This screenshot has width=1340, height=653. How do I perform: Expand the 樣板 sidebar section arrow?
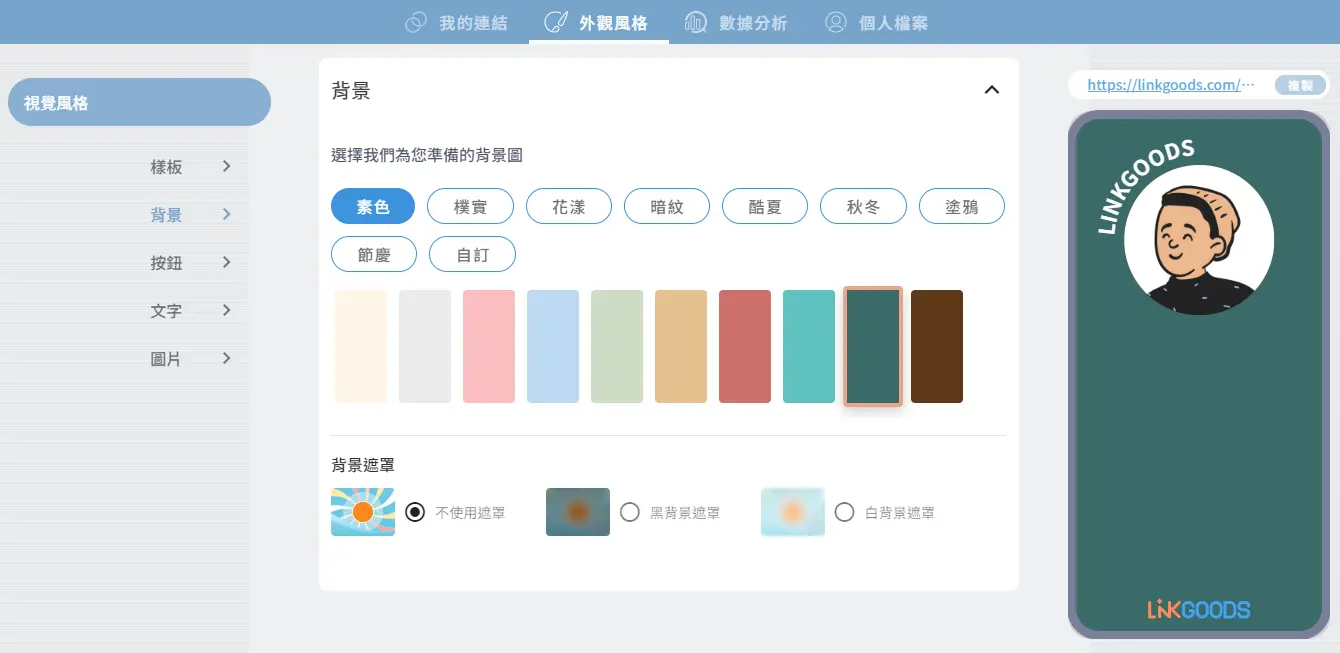(x=227, y=166)
